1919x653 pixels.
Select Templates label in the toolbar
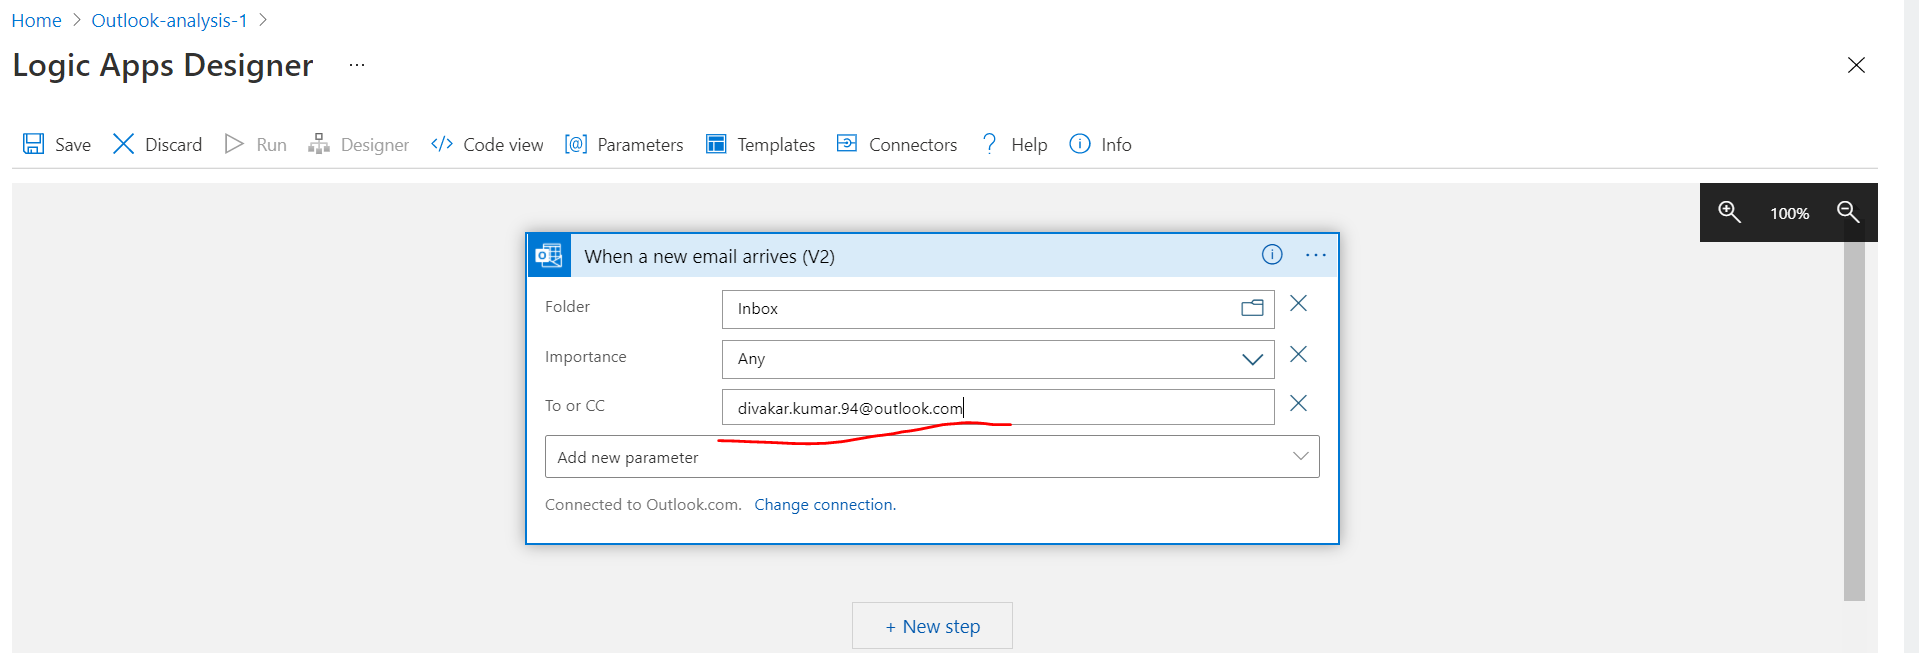click(x=776, y=145)
